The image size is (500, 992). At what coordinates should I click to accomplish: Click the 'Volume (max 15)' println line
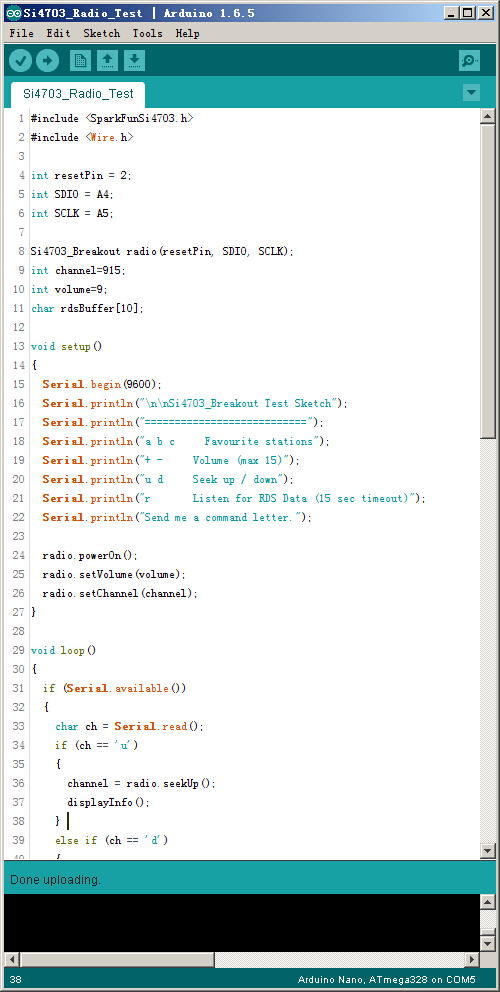[x=172, y=460]
